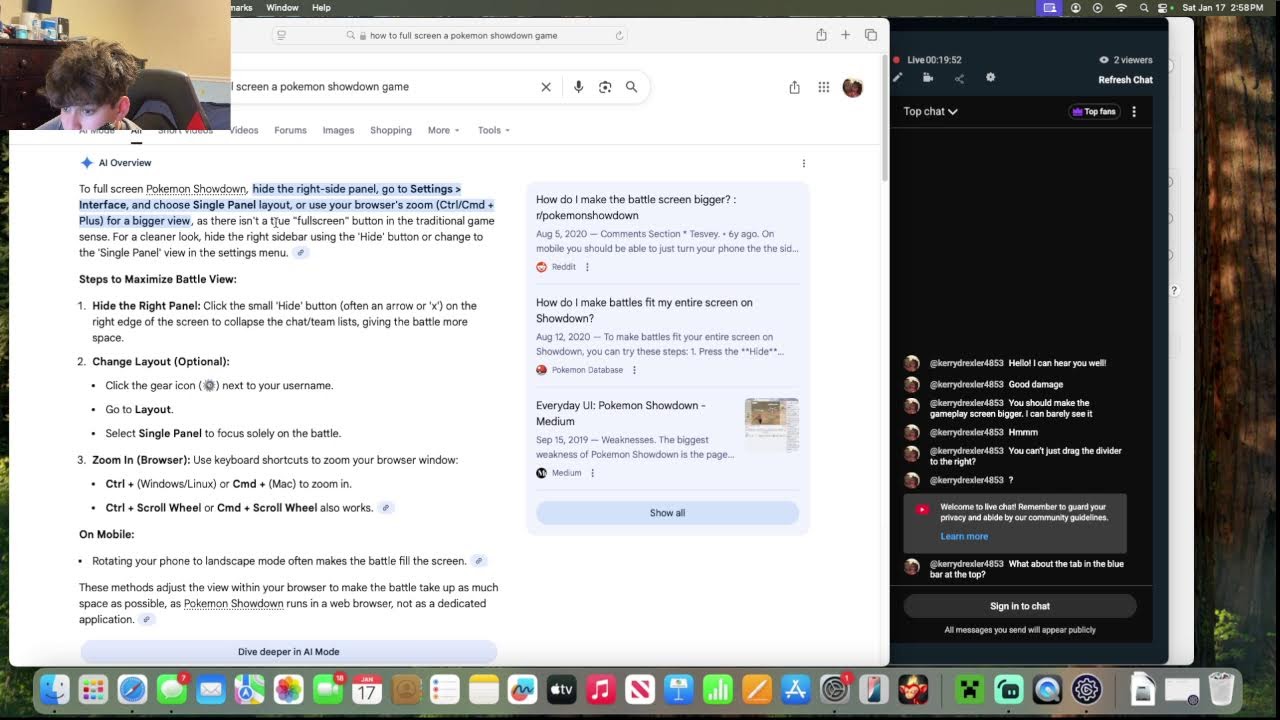Click source chip after Scroll Wheel sentence
Viewport: 1280px width, 720px height.
(x=385, y=508)
